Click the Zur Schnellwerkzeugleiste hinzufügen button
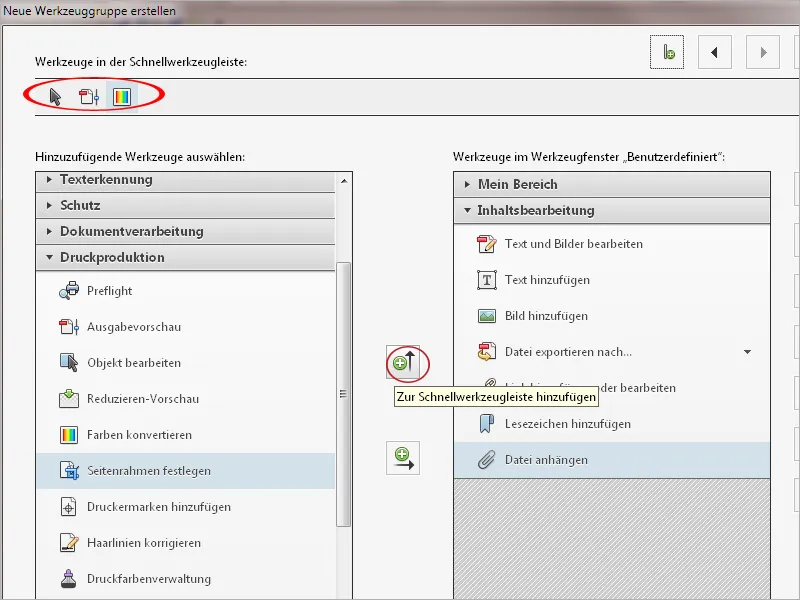The image size is (800, 600). (x=403, y=364)
